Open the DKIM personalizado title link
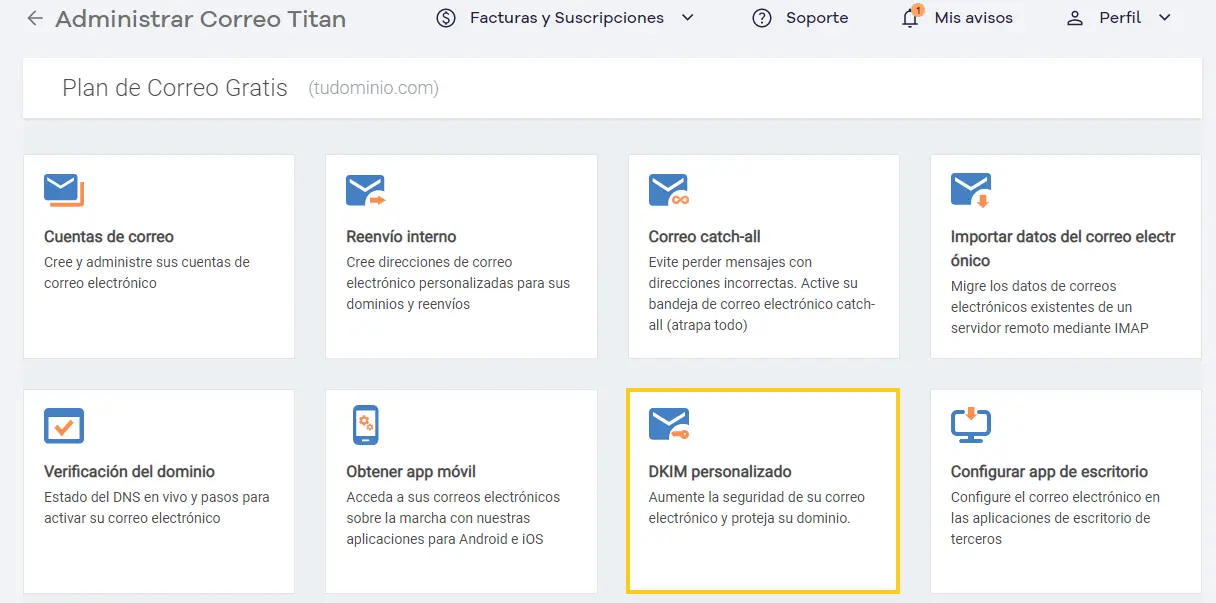 [x=720, y=472]
